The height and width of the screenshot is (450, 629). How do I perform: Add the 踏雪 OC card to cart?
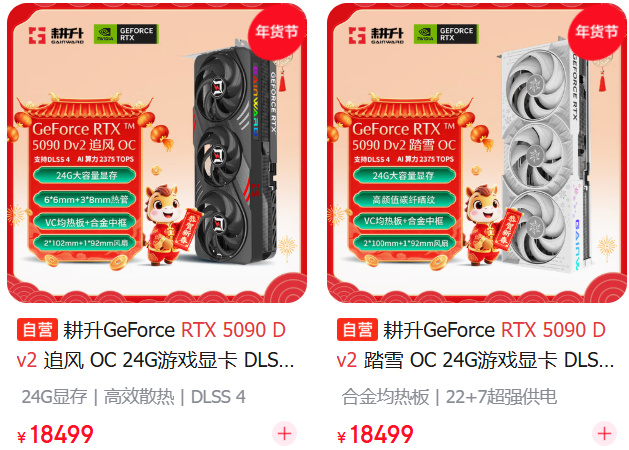604,434
